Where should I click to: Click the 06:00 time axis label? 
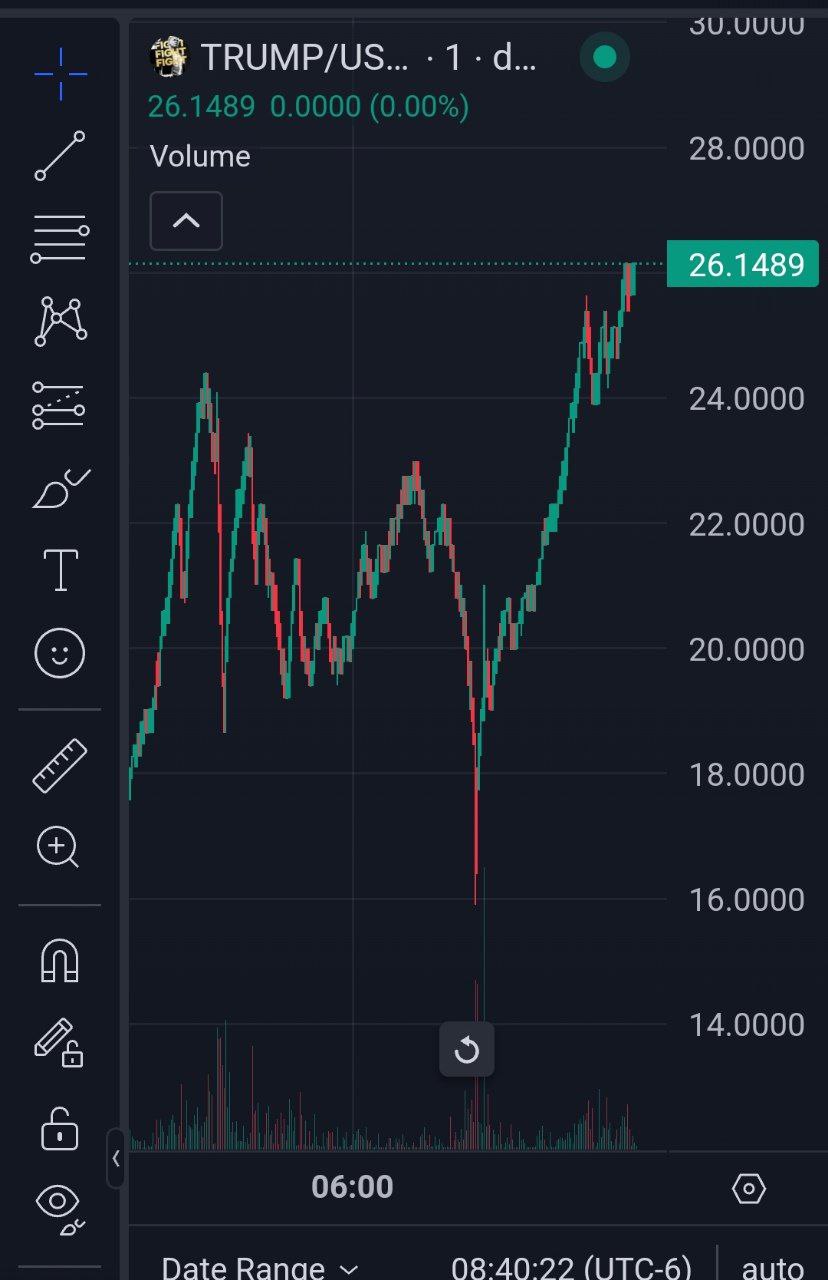[352, 1187]
